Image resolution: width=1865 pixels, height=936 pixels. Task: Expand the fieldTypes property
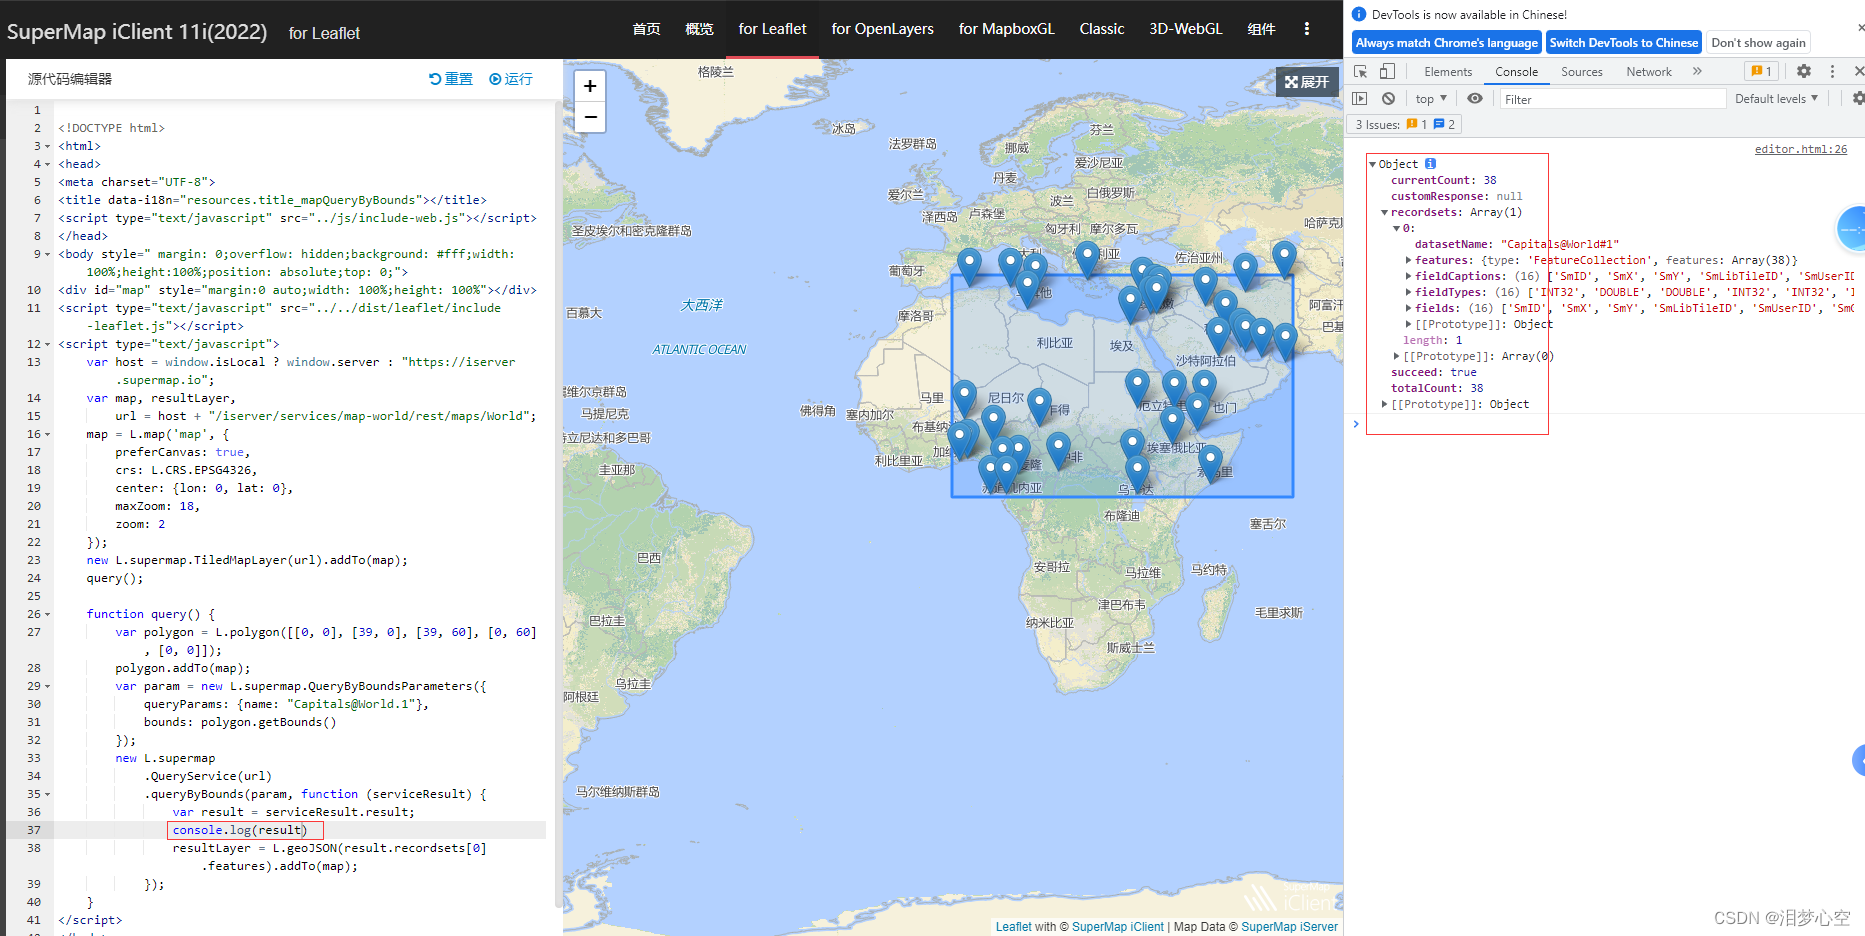[1409, 292]
